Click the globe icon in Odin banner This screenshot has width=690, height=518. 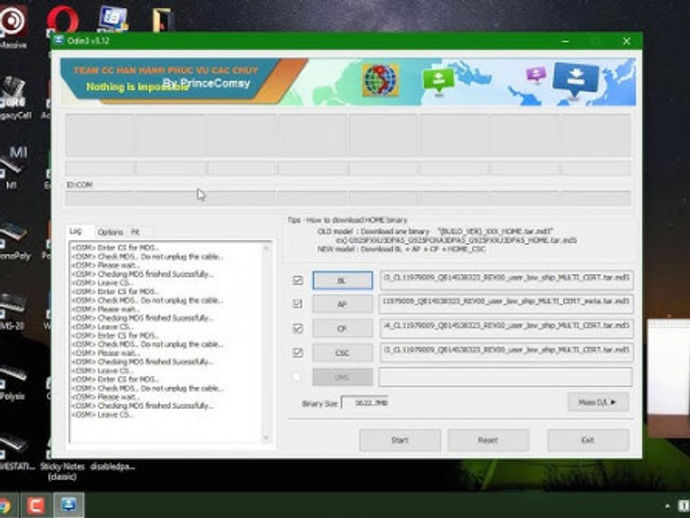click(x=380, y=80)
